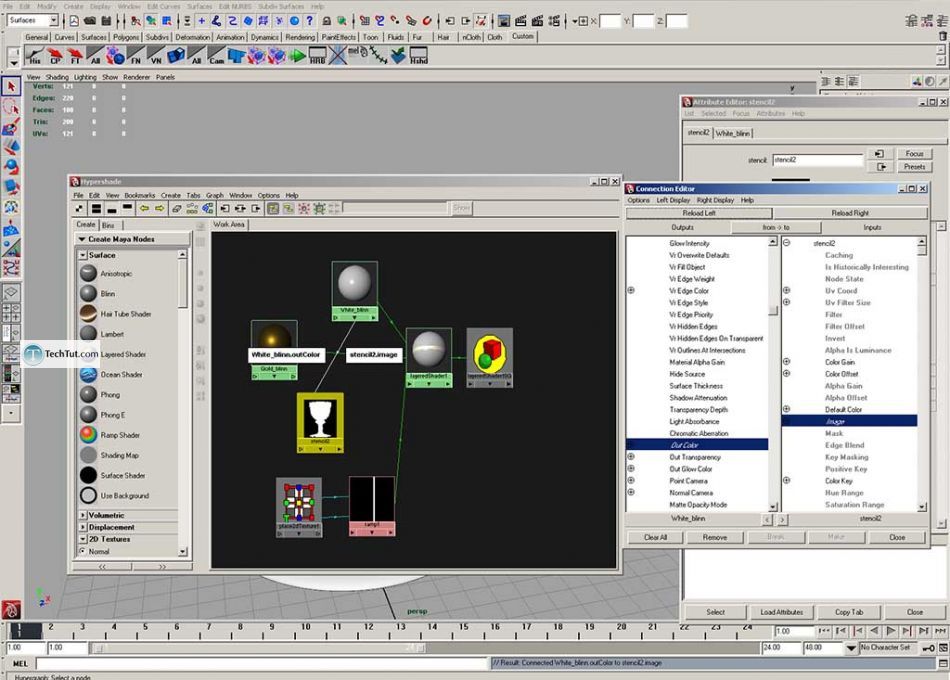The image size is (950, 680).
Task: Click the outputs list vertical scrollbar
Action: pos(772,373)
